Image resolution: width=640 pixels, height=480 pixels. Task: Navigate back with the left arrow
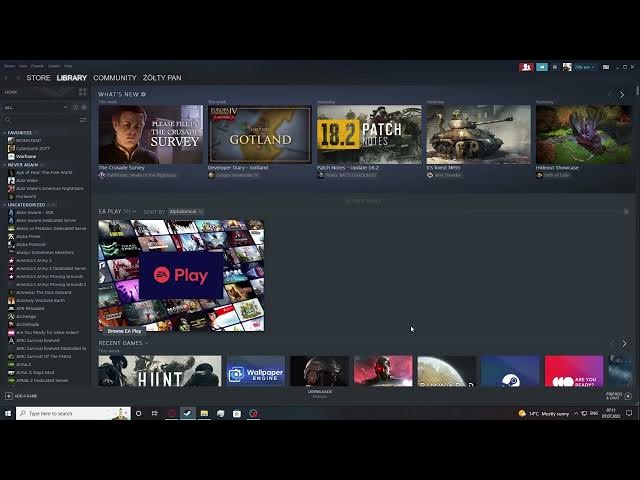pyautogui.click(x=7, y=78)
